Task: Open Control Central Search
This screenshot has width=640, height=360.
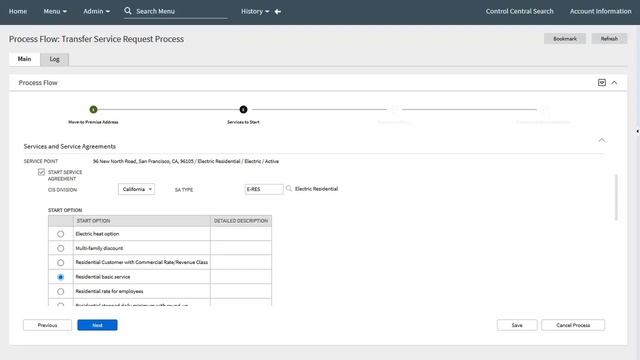Action: click(520, 11)
